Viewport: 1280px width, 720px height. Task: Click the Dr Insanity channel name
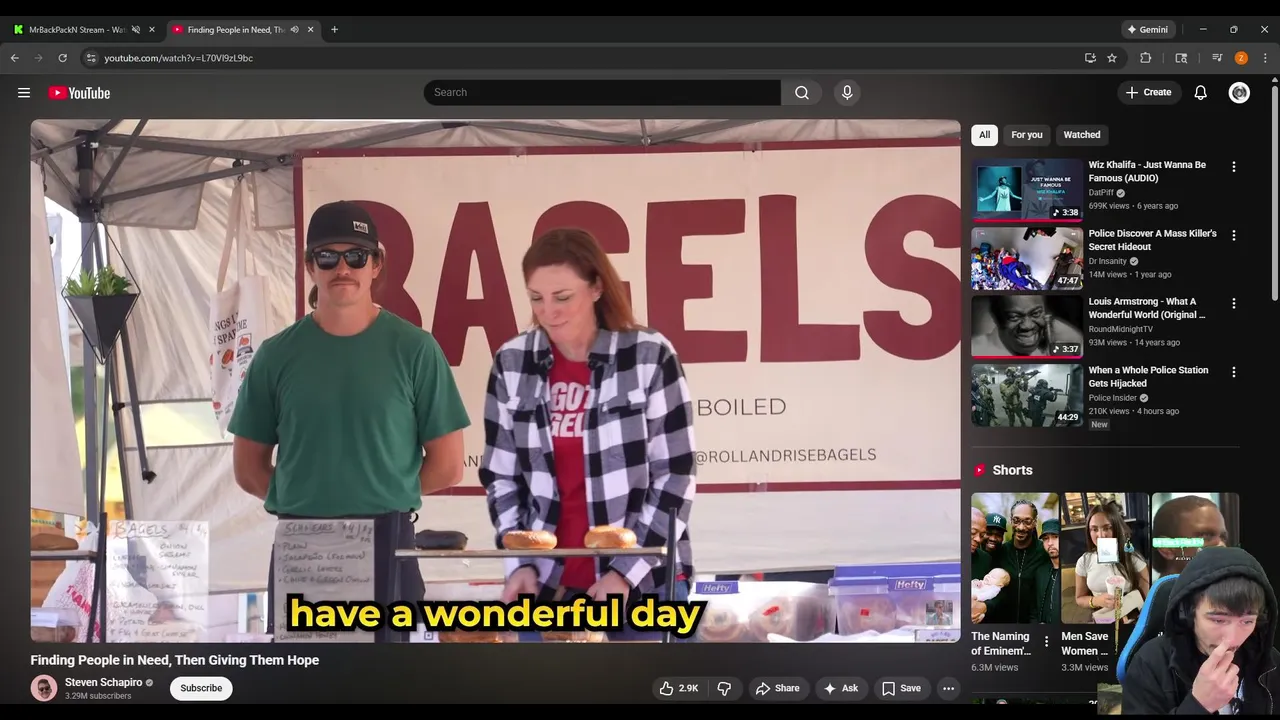click(1107, 261)
